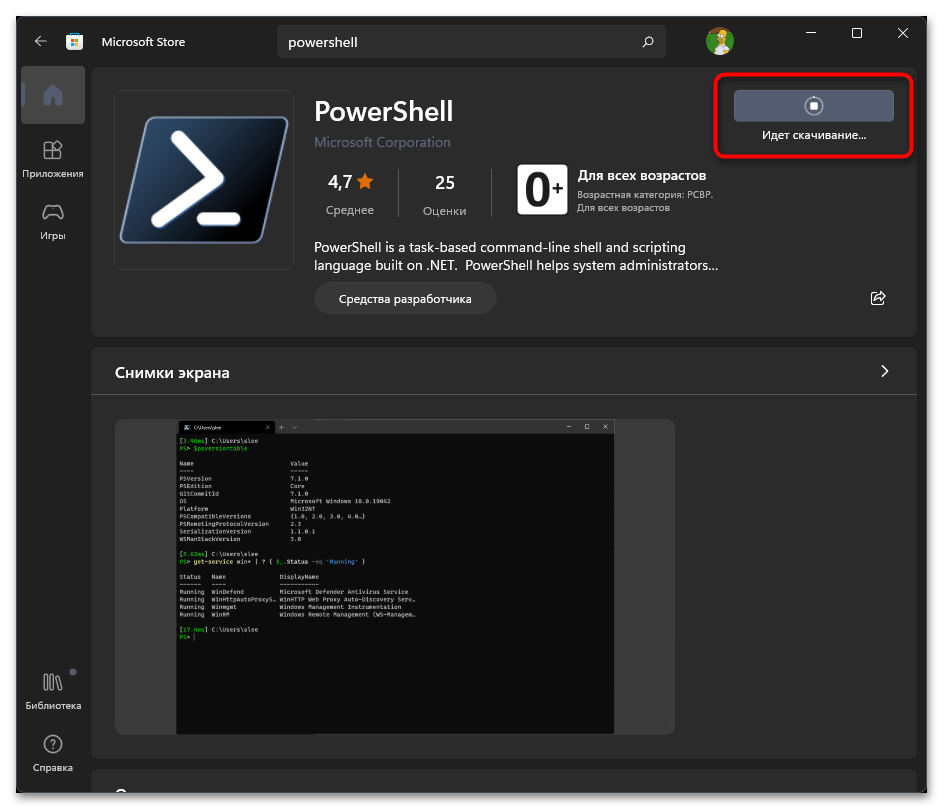Screen dimensions: 943x809
Task: Go to Home via sidebar icon
Action: (53, 95)
